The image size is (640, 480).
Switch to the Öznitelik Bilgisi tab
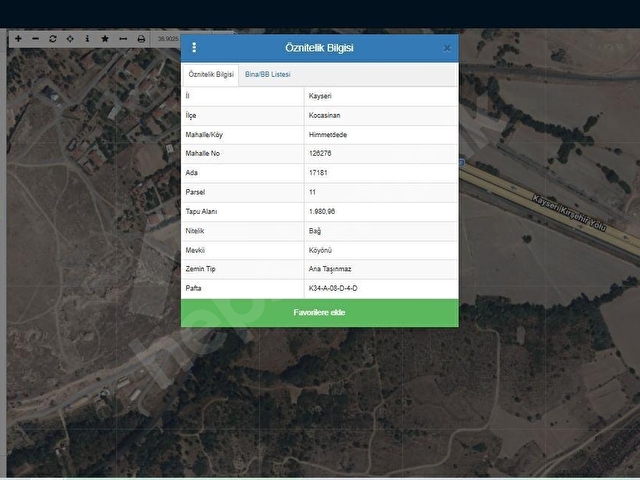click(x=211, y=75)
